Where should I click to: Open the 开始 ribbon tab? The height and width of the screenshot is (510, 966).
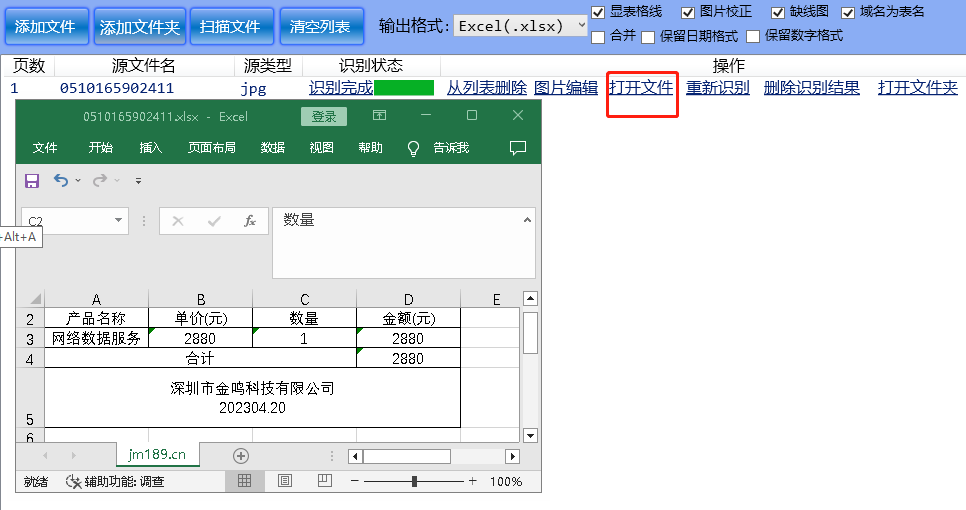point(100,148)
